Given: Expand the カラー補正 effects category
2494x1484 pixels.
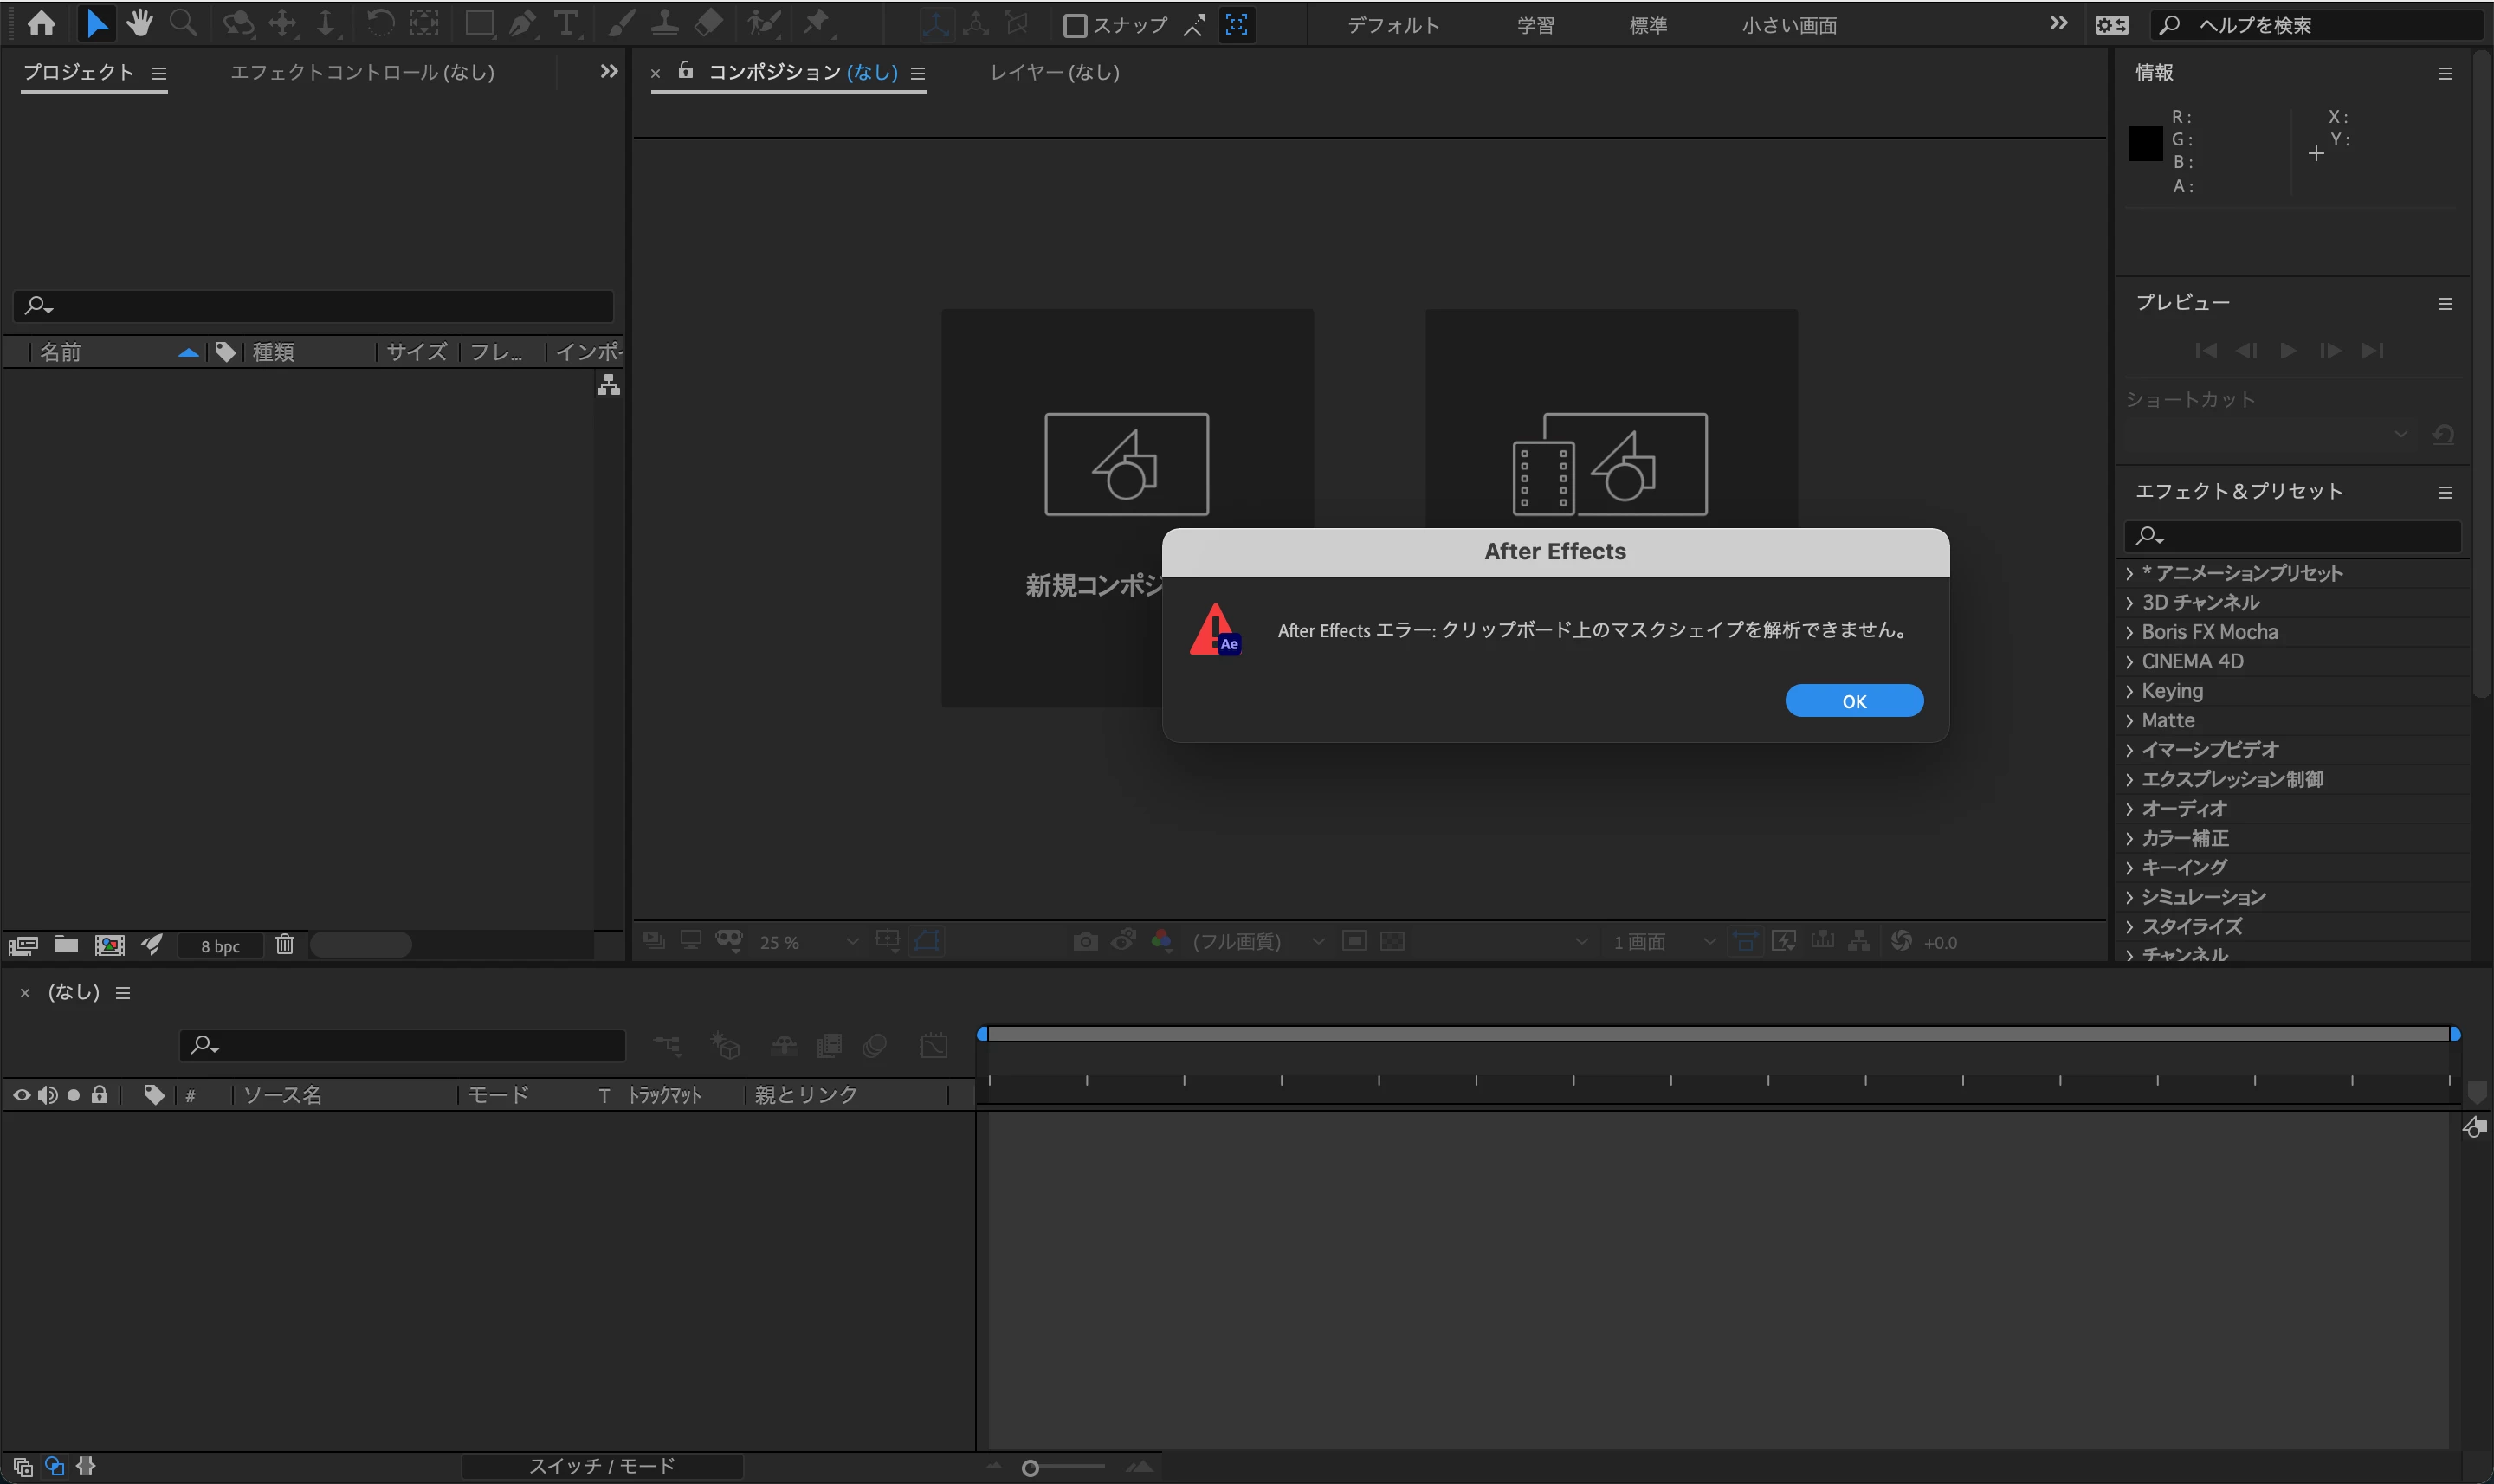Looking at the screenshot, I should point(2130,838).
